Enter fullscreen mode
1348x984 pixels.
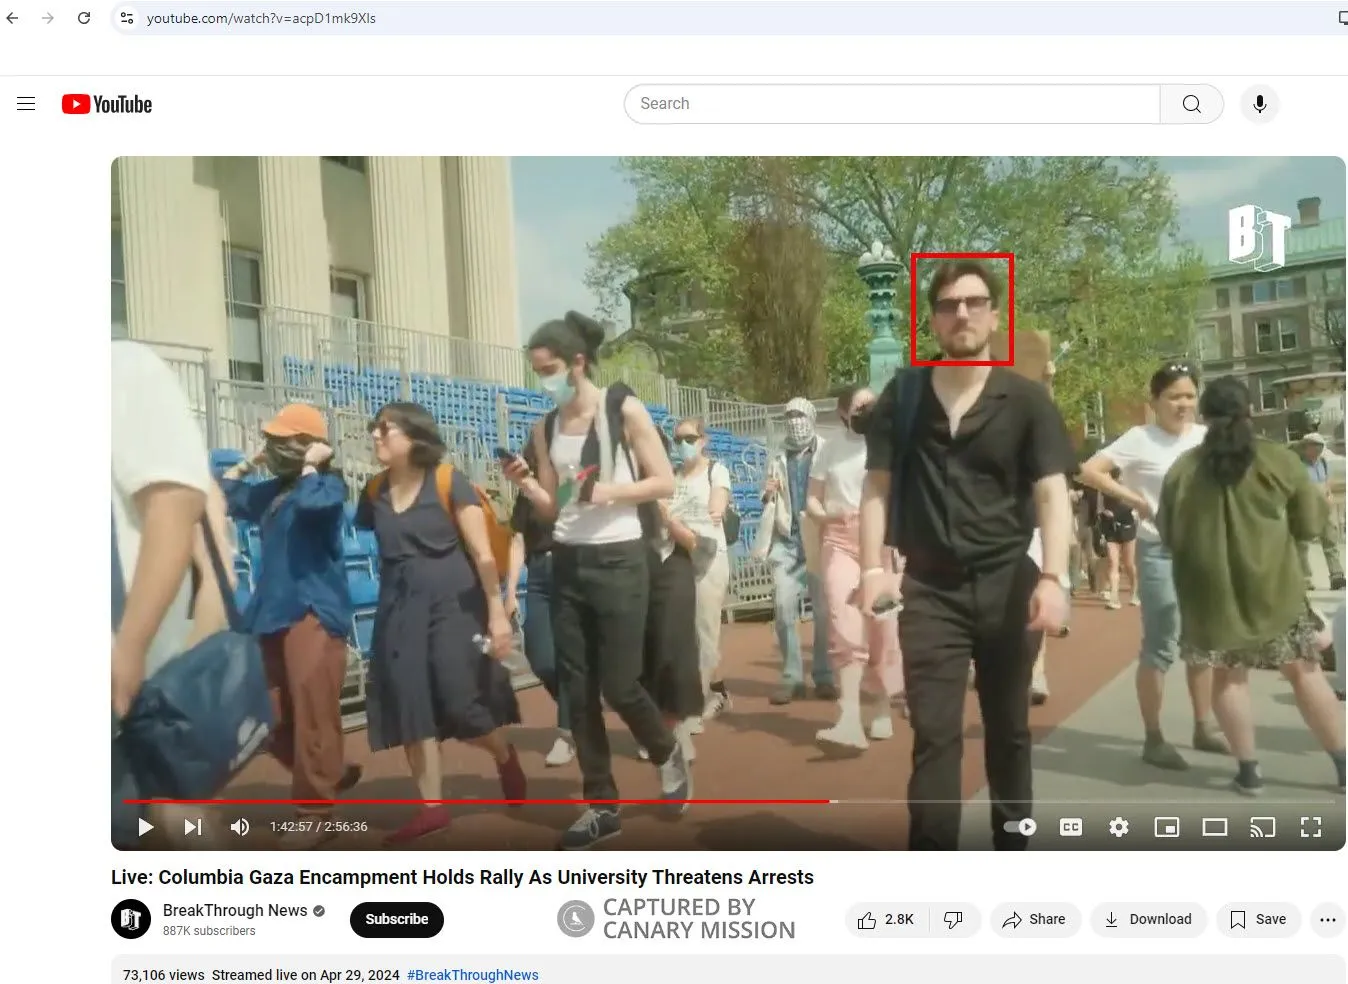[1311, 827]
